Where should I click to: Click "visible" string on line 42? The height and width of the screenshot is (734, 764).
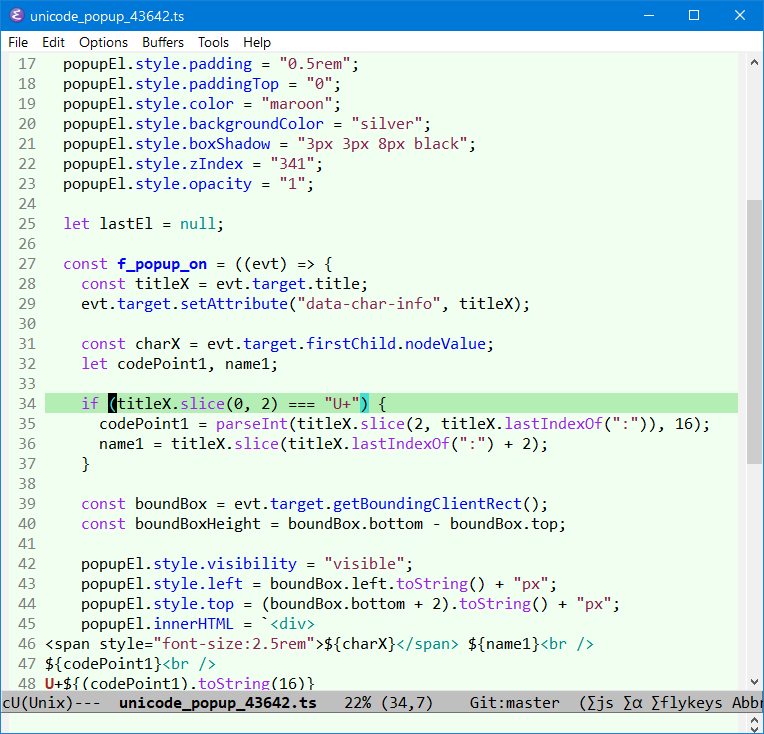364,564
